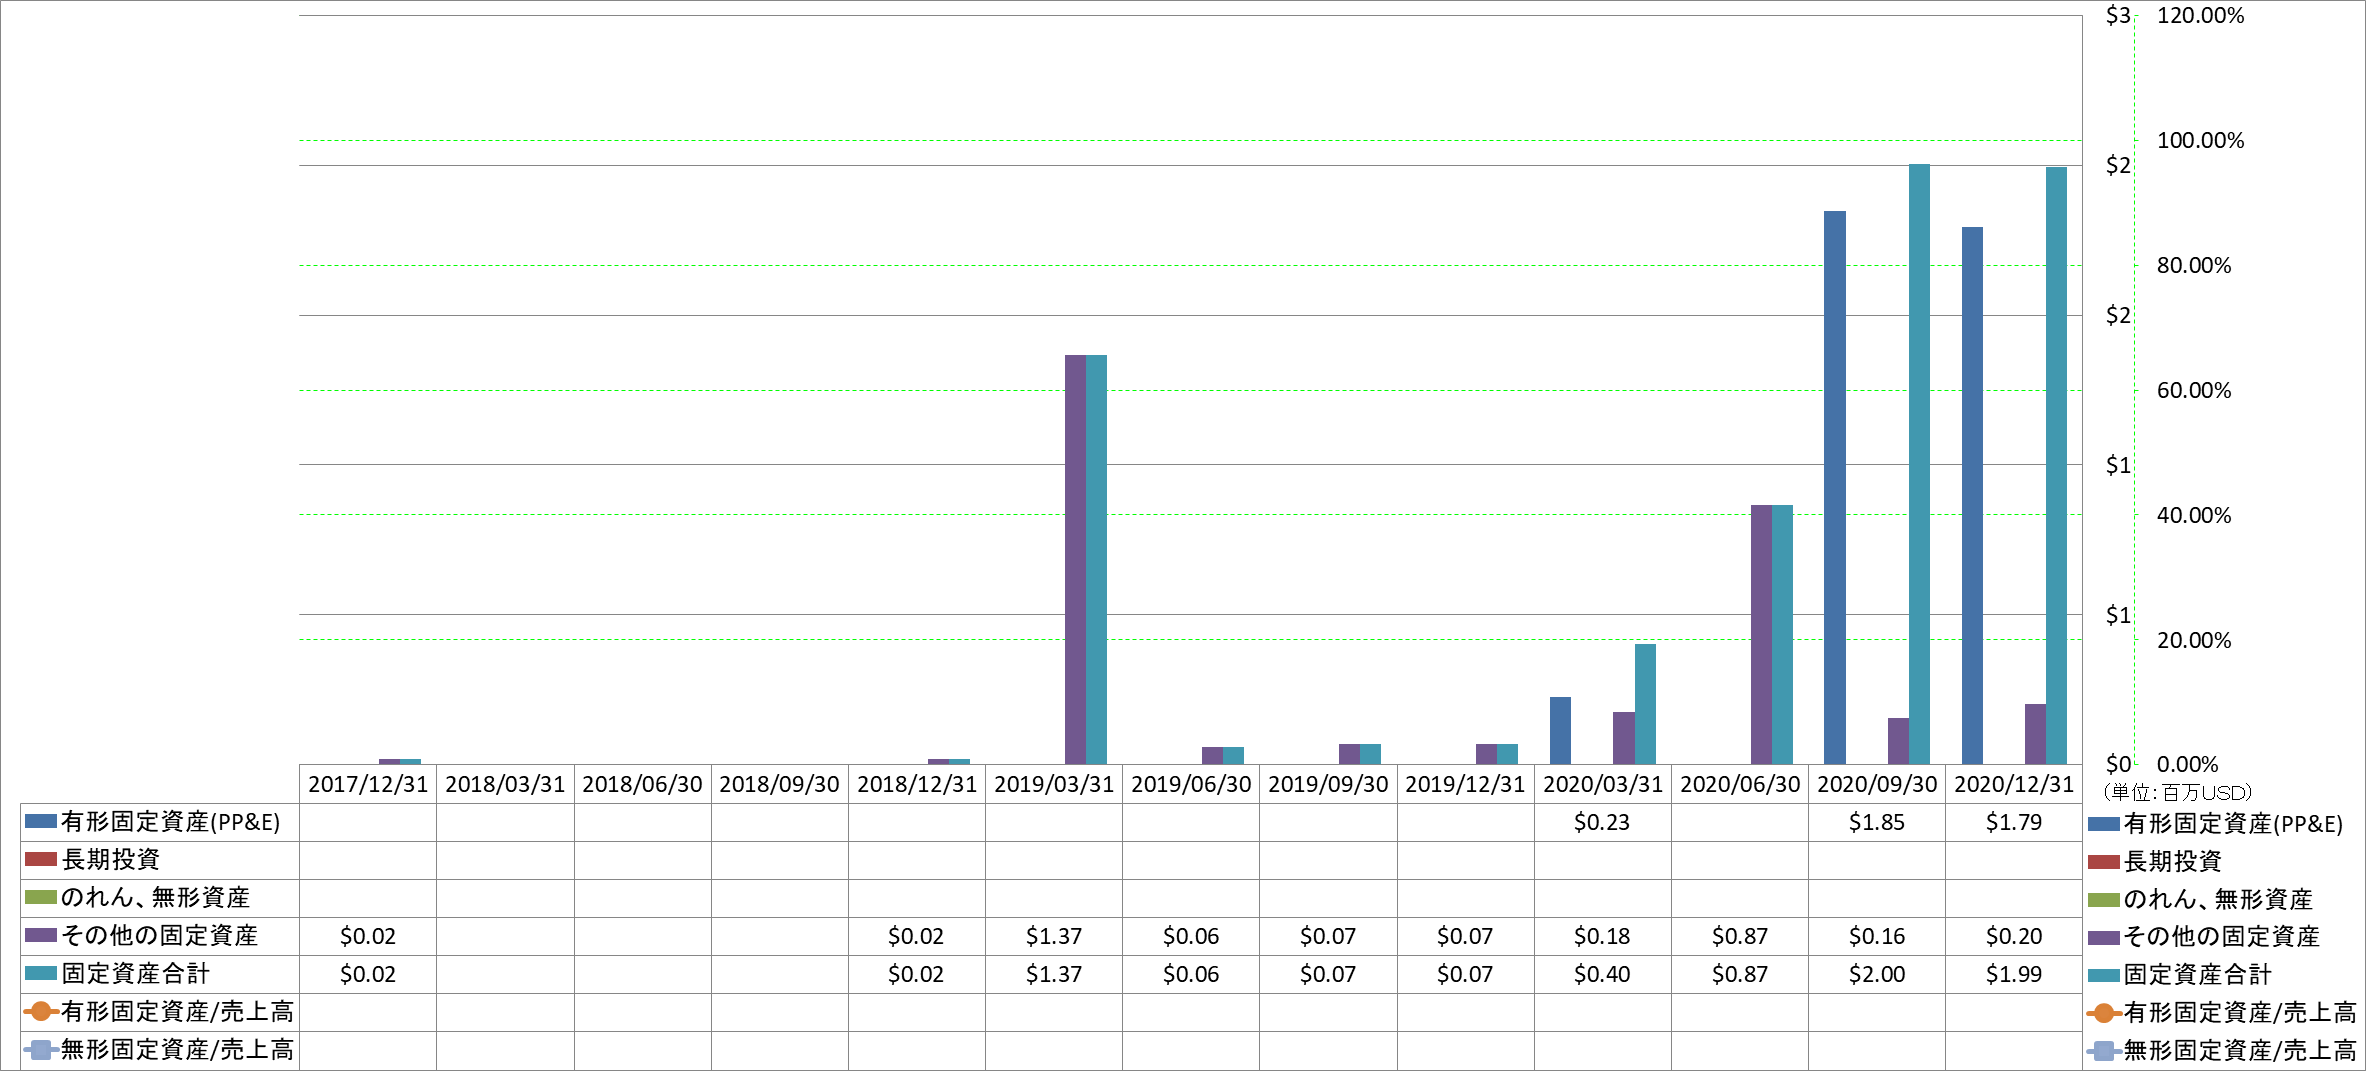
Task: Click the $1.85 PP&E cell
Action: [1876, 822]
